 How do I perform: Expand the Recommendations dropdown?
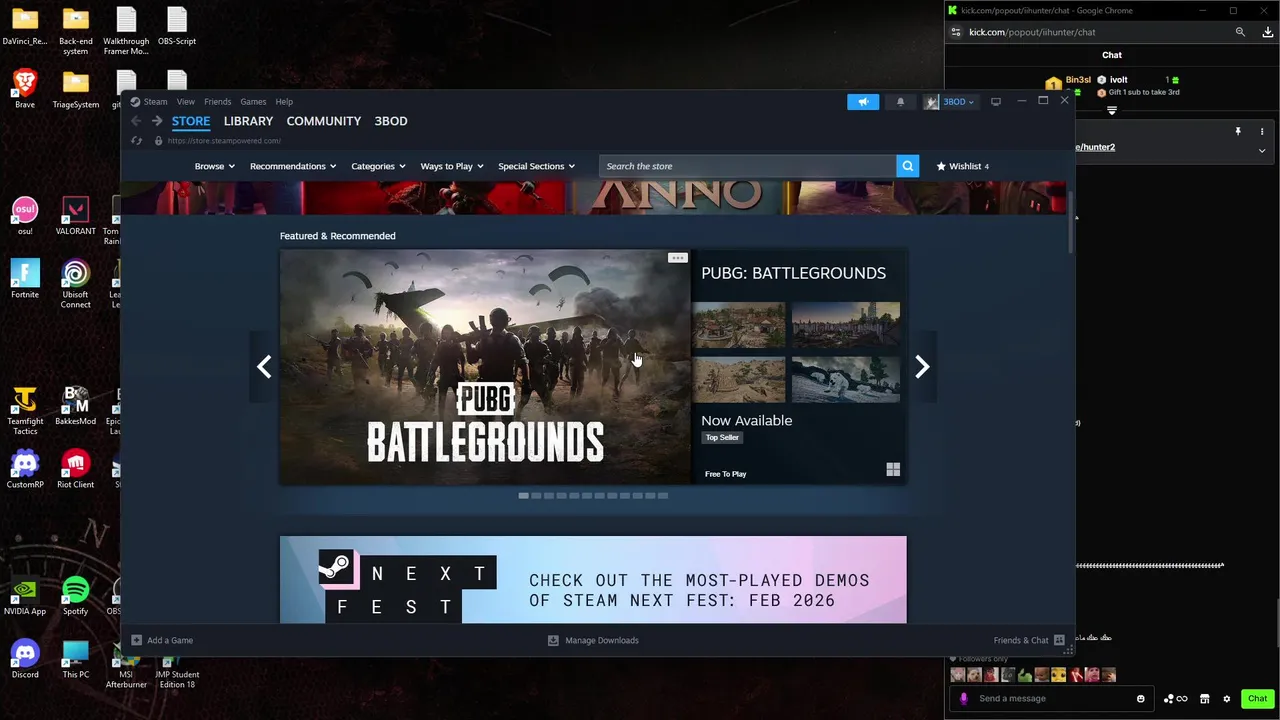(x=293, y=166)
